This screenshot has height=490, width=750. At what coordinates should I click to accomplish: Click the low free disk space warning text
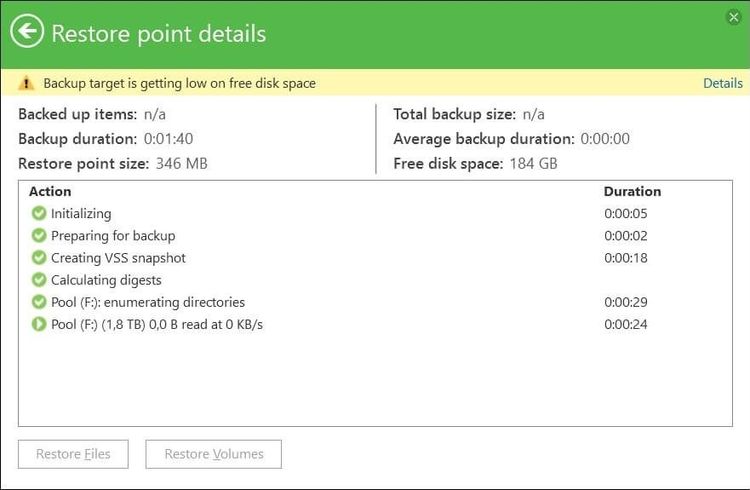(179, 83)
